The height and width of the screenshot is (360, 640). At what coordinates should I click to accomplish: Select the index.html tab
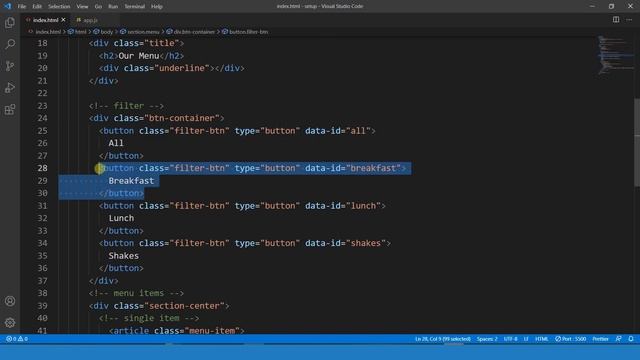[45, 20]
